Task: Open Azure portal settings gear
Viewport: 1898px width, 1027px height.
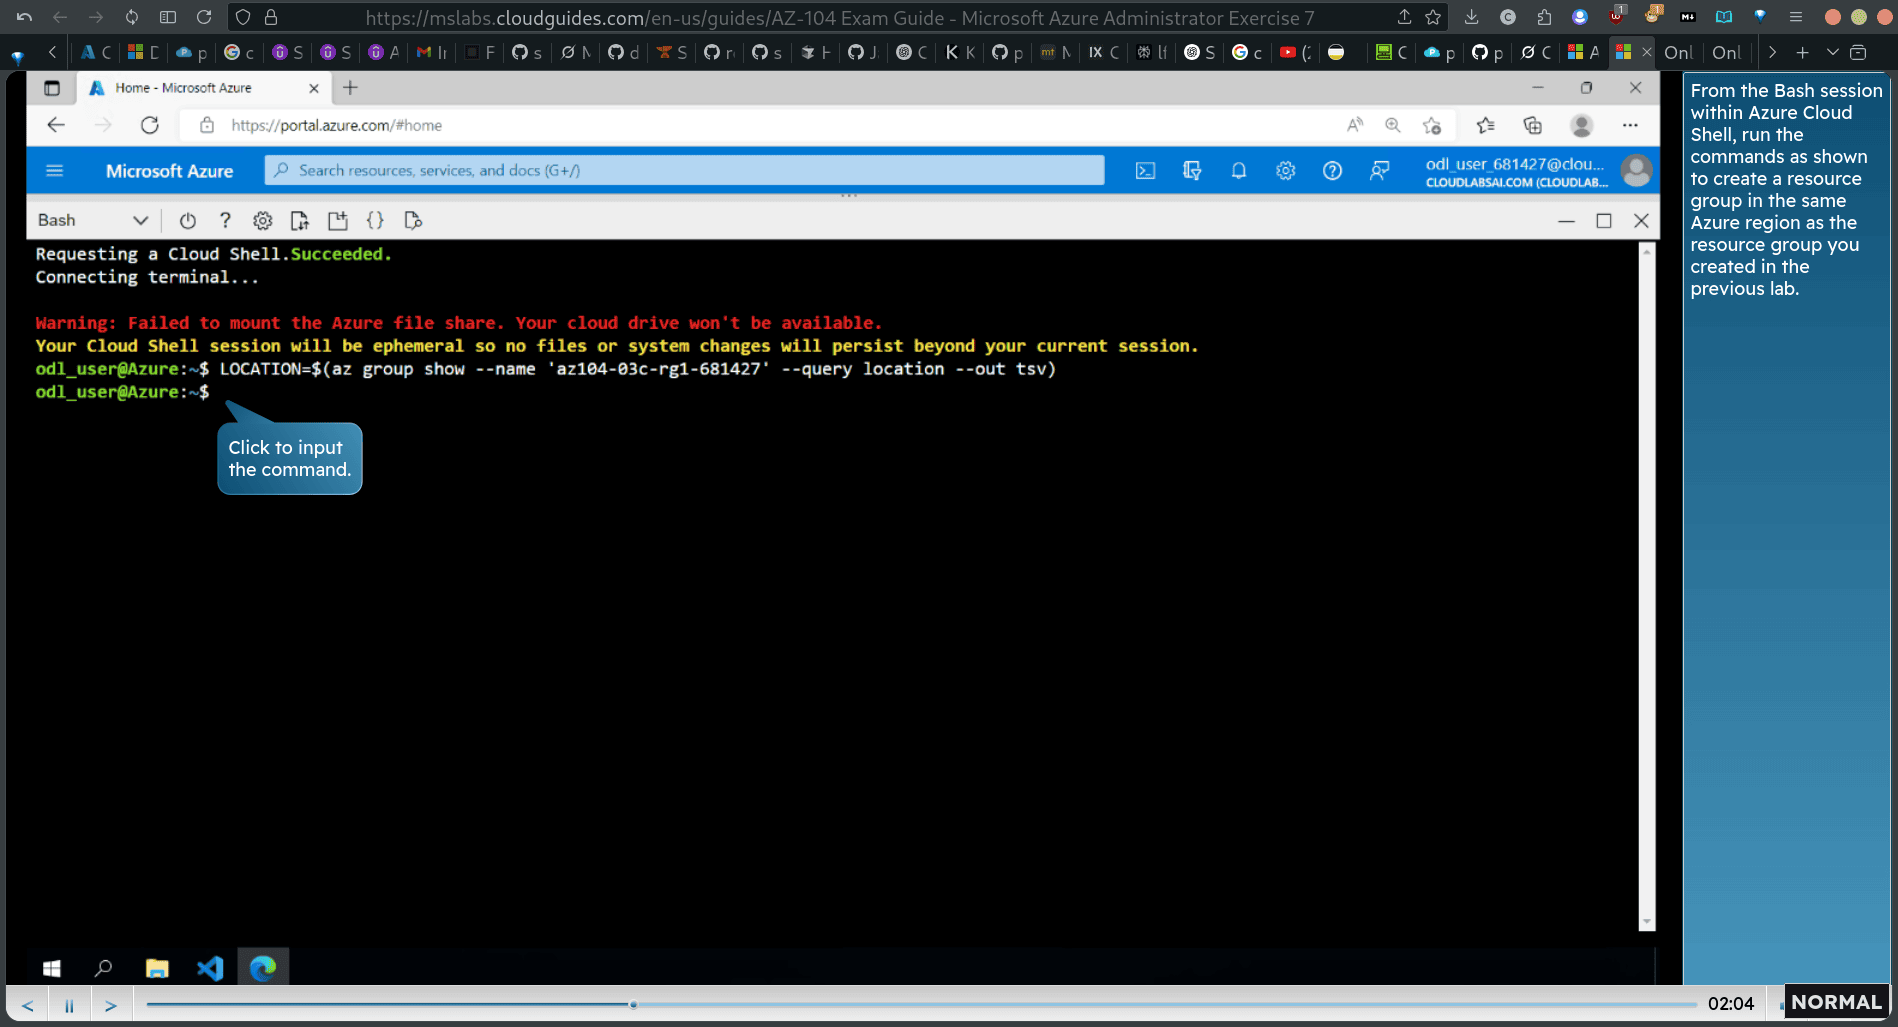Action: pyautogui.click(x=1285, y=171)
